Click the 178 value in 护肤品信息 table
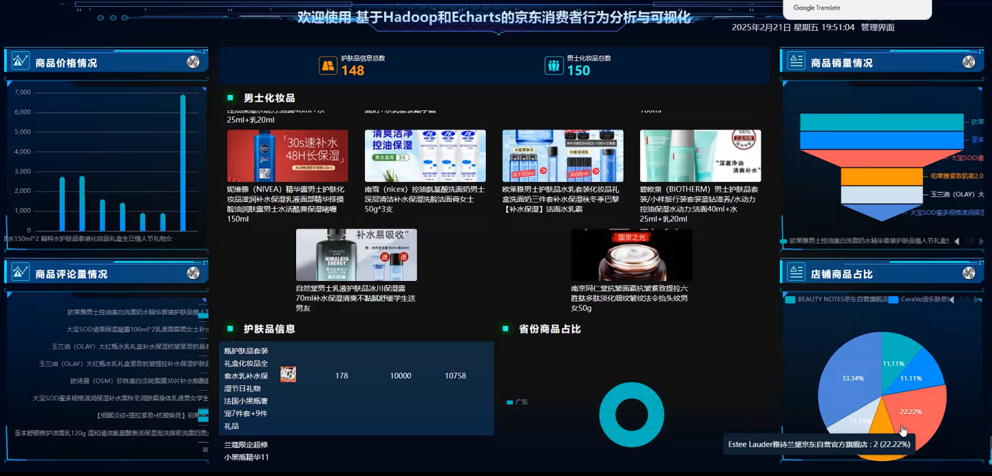The height and width of the screenshot is (476, 992). point(342,375)
